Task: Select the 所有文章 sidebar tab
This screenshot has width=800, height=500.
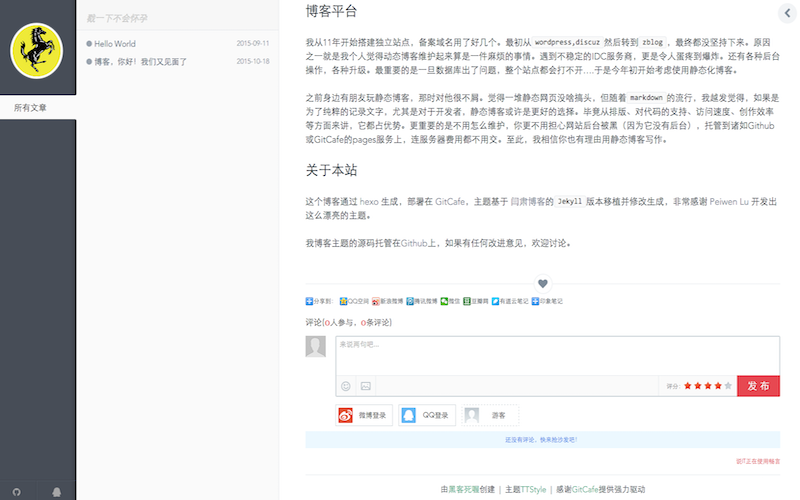Action: click(x=30, y=107)
